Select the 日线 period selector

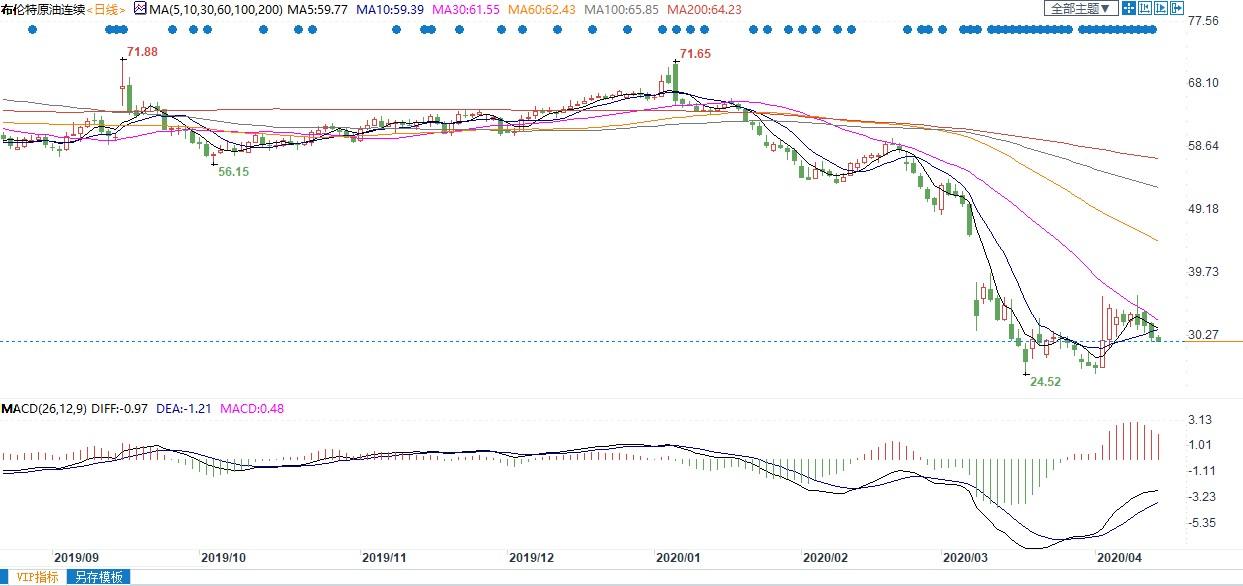[105, 9]
